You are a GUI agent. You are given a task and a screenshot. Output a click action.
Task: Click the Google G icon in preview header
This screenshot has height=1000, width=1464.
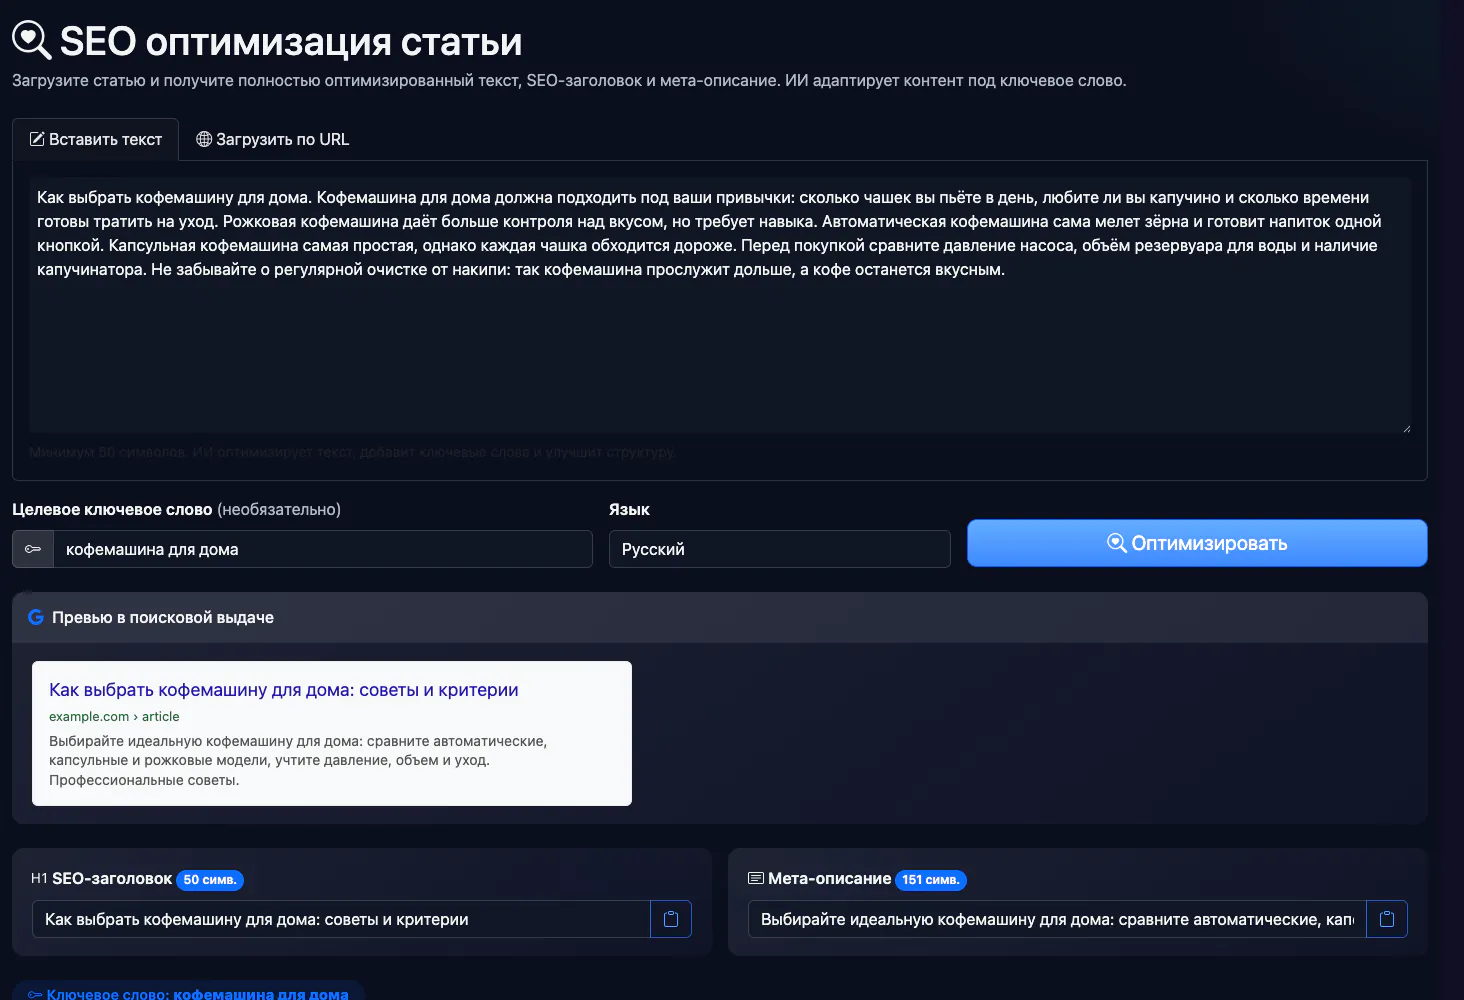click(x=36, y=617)
